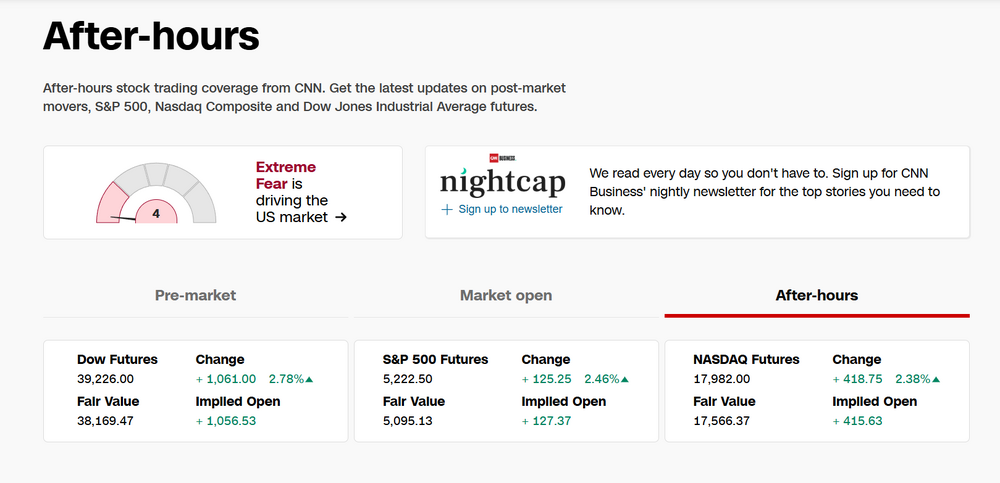Click the gauge value number 4
Image resolution: width=1000 pixels, height=483 pixels.
point(156,213)
